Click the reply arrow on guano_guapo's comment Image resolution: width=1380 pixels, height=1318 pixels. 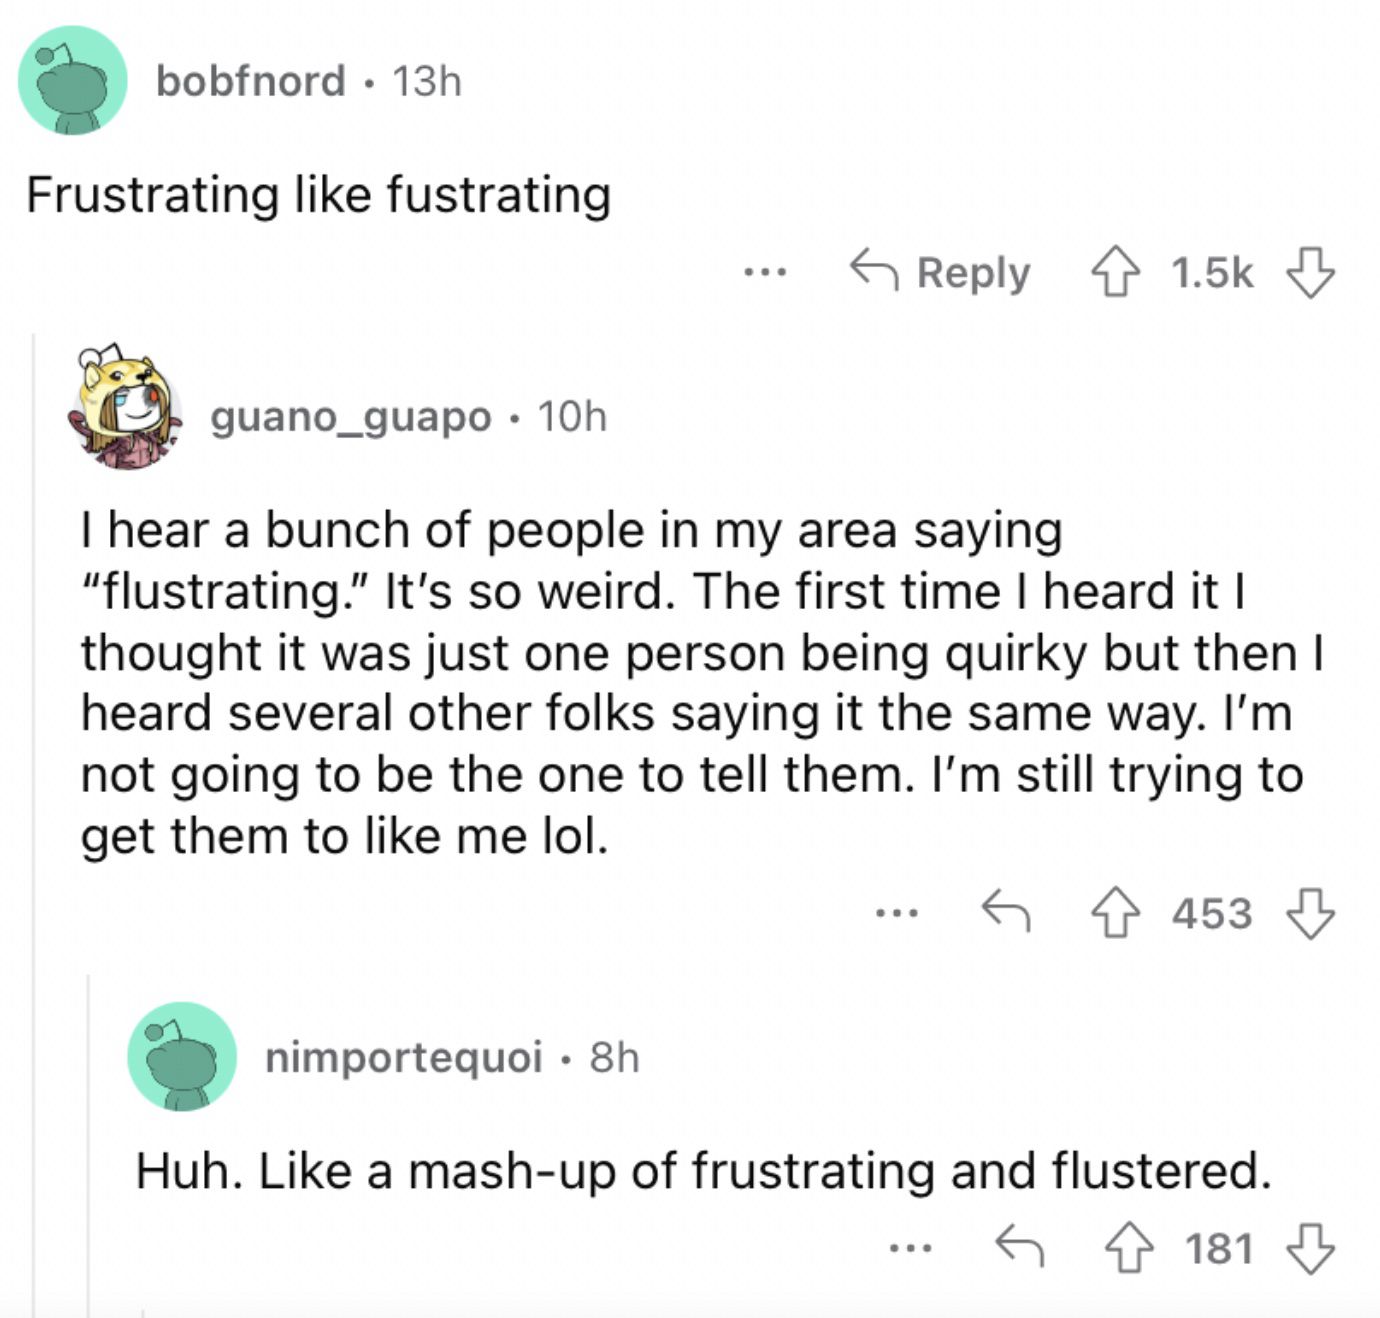(x=1005, y=911)
